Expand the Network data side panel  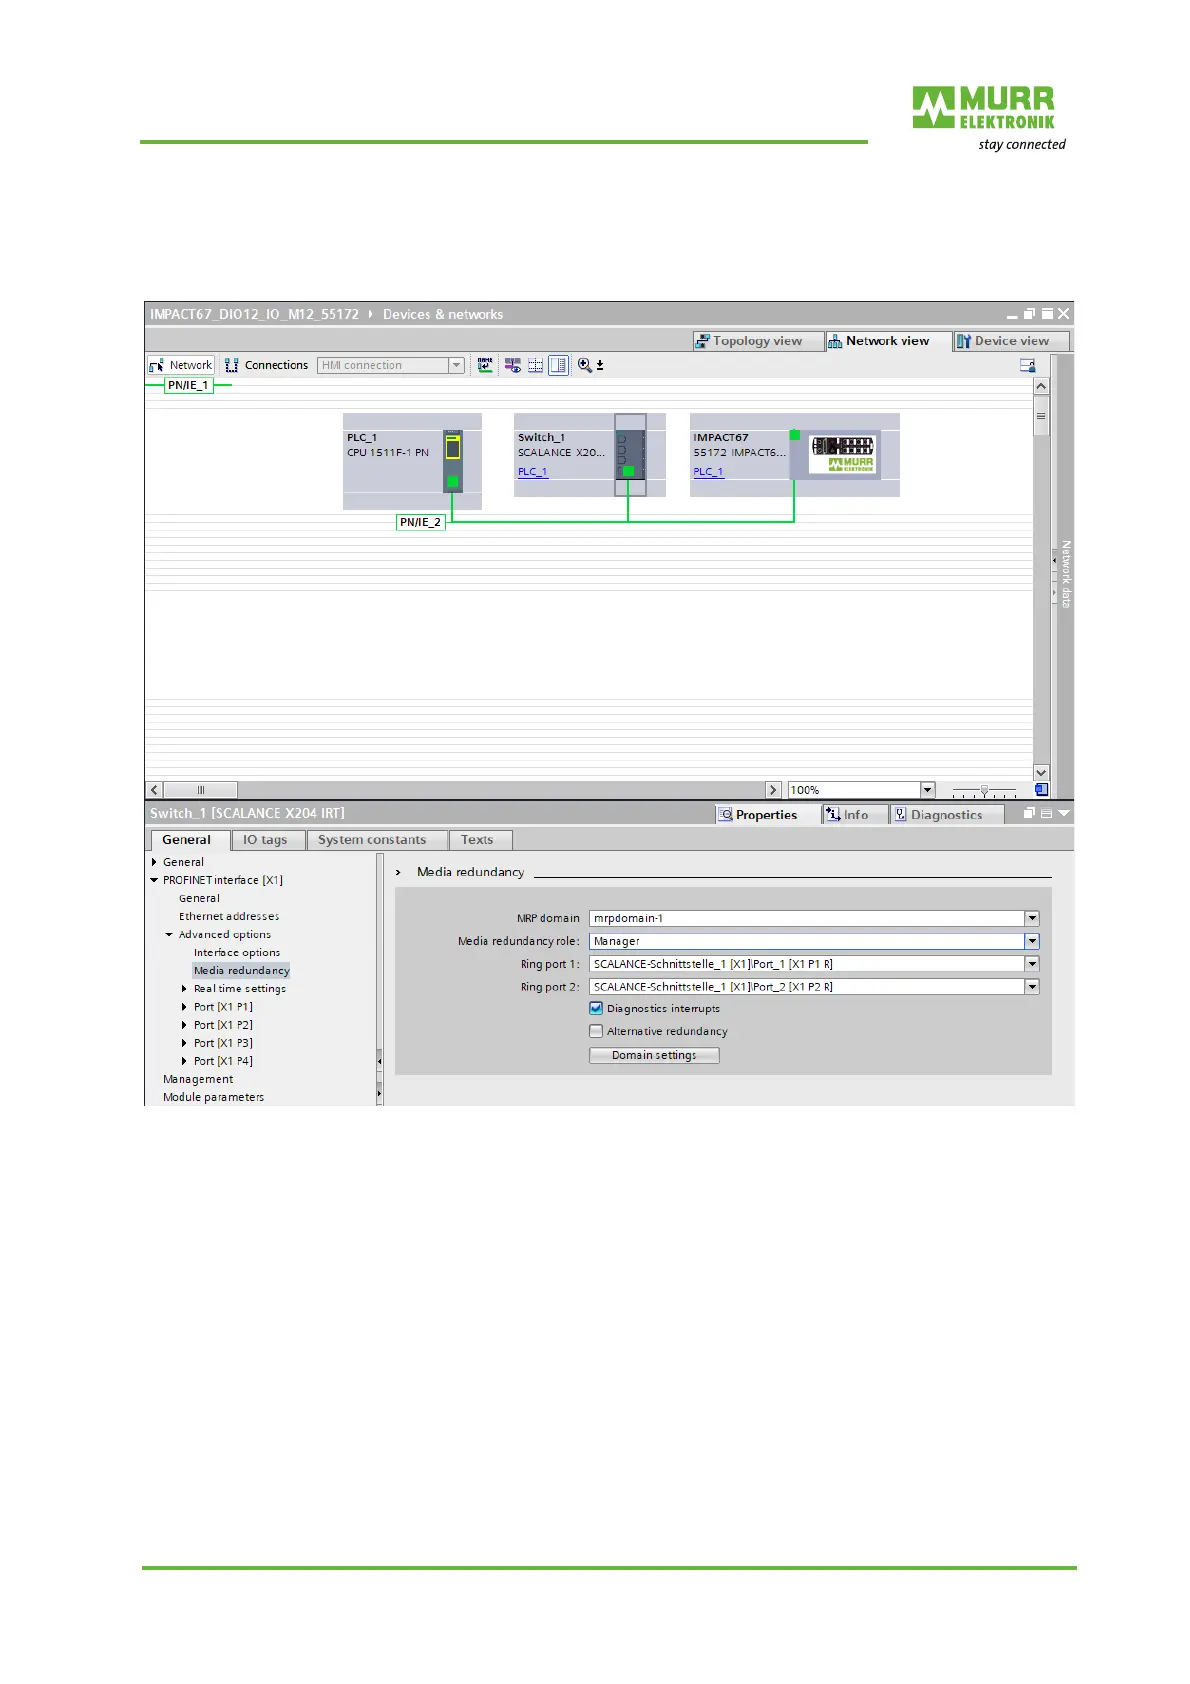pos(1066,575)
